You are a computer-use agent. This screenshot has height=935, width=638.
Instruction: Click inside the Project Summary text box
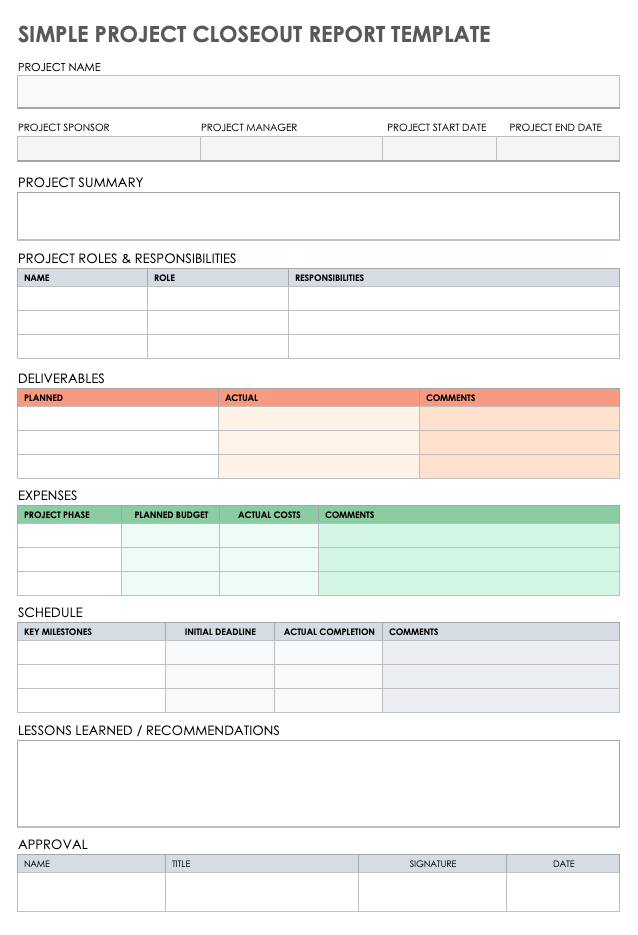318,216
